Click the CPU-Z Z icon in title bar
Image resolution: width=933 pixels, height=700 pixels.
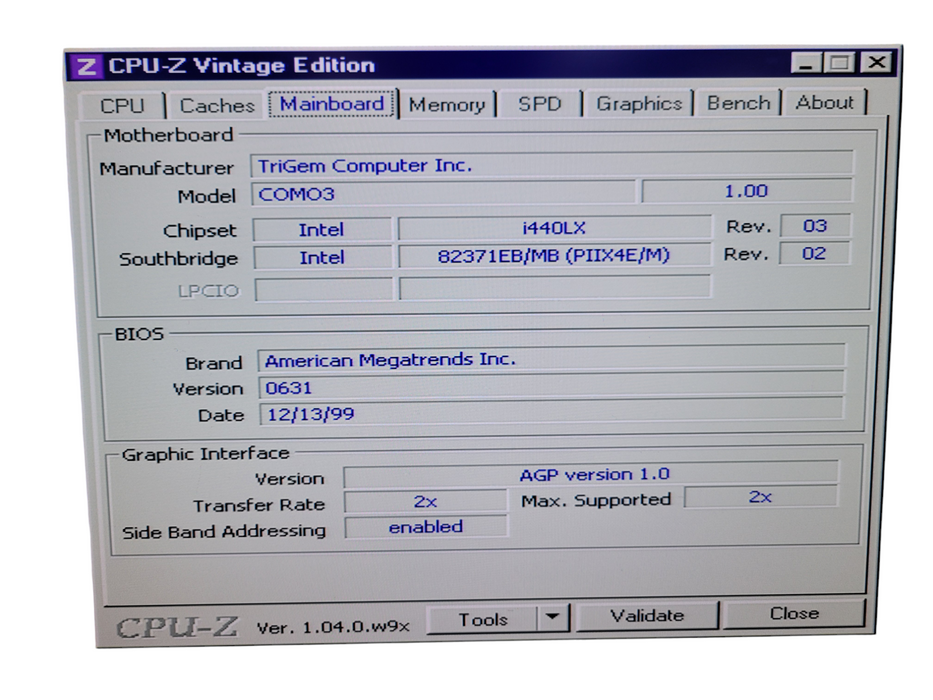(x=86, y=66)
